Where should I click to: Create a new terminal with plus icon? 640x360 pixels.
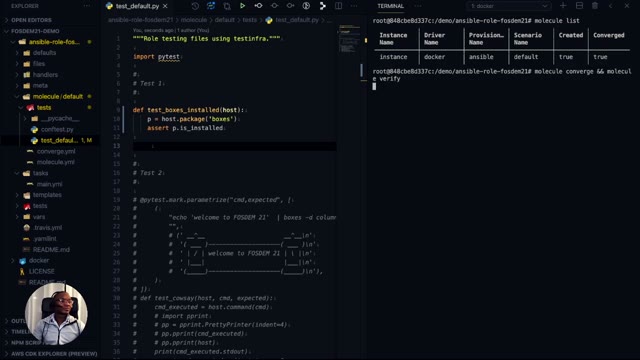pos(563,6)
